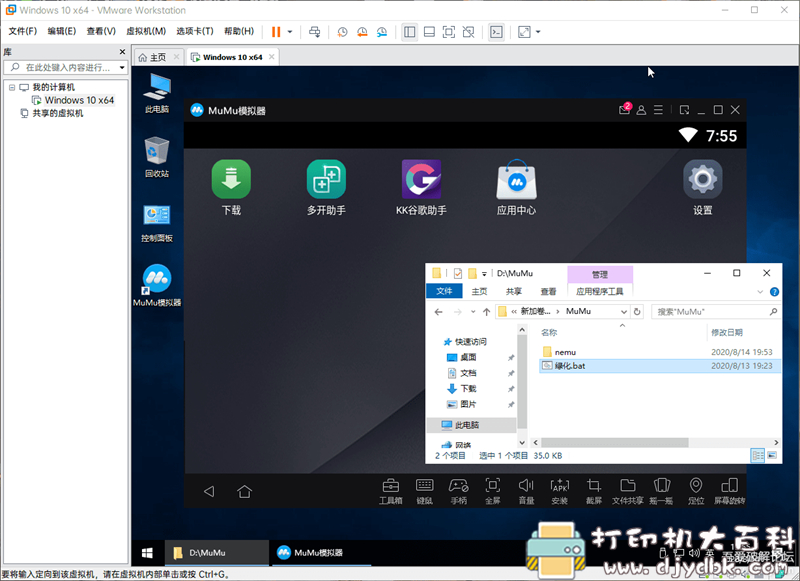This screenshot has width=800, height=581.
Task: Toggle the VMware thumbnail bar icon
Action: (429, 32)
